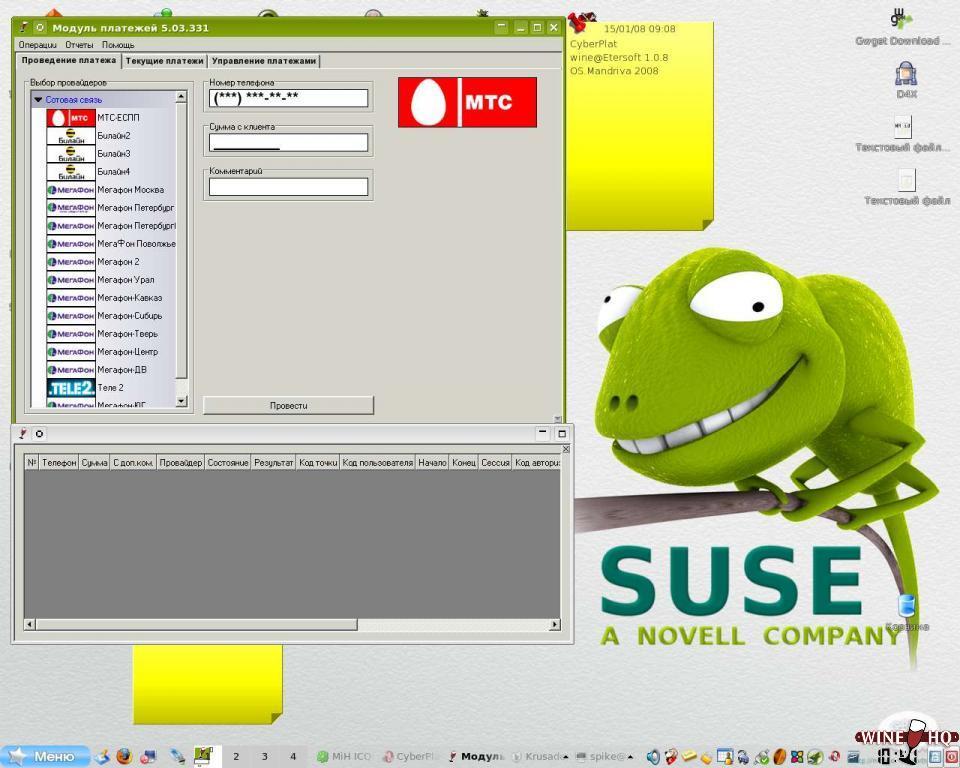
Task: Collapse the Сотовая связь provider group
Action: (x=38, y=100)
